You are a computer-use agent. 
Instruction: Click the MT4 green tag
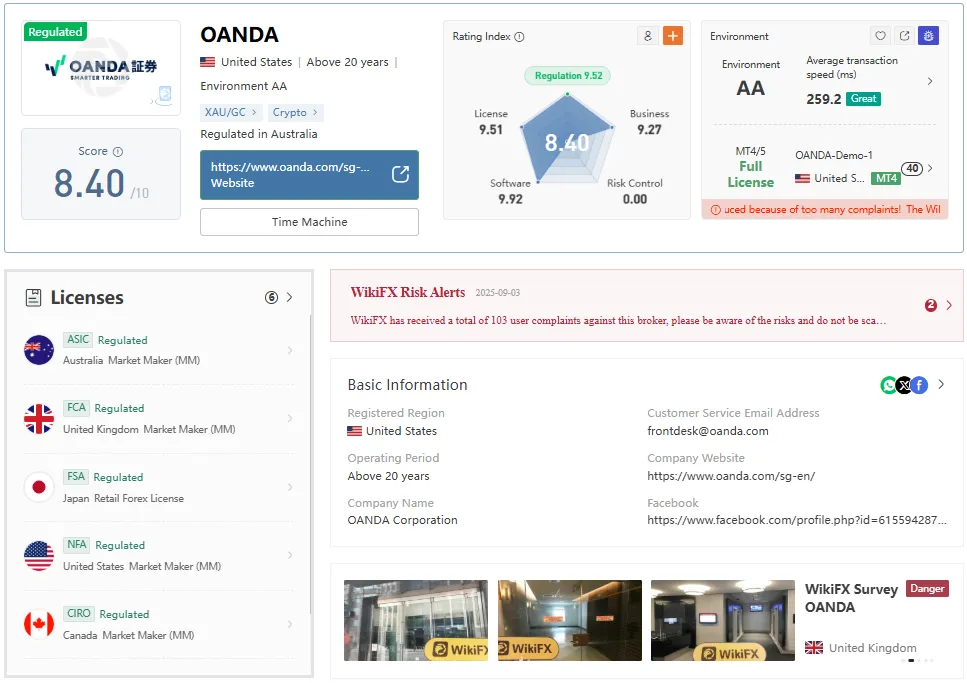coord(886,178)
